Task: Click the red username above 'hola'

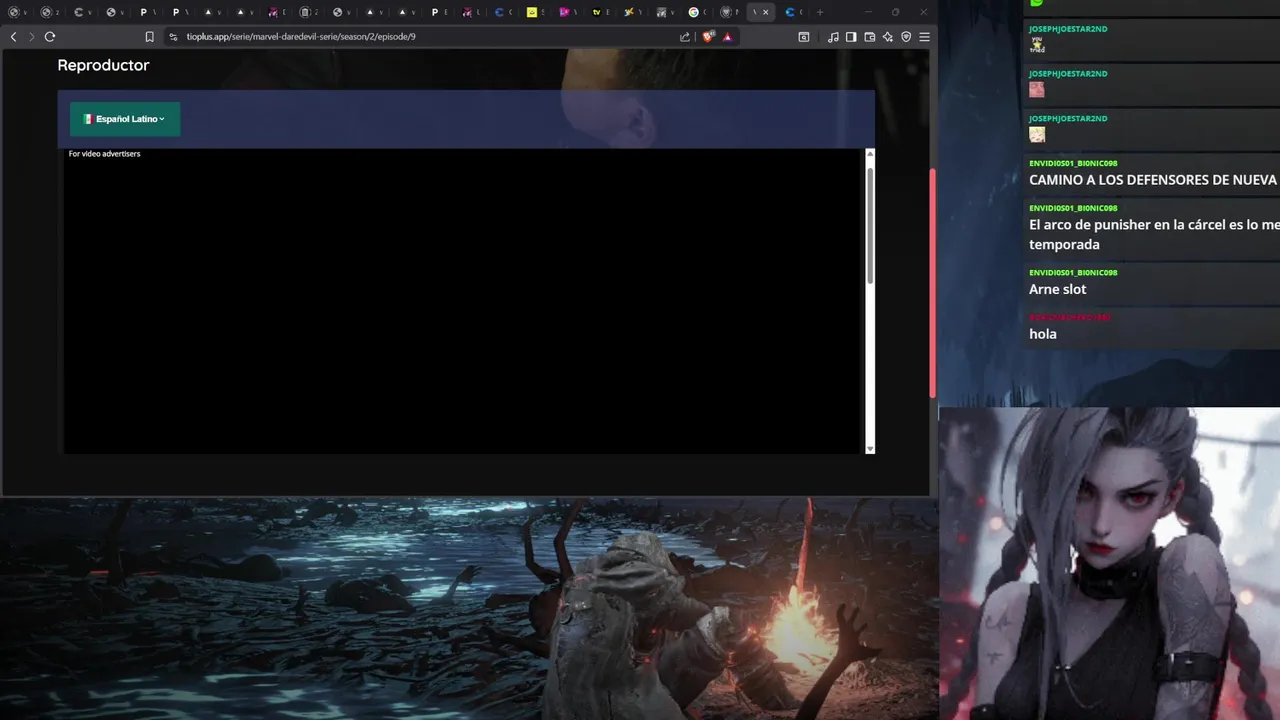Action: coord(1069,318)
